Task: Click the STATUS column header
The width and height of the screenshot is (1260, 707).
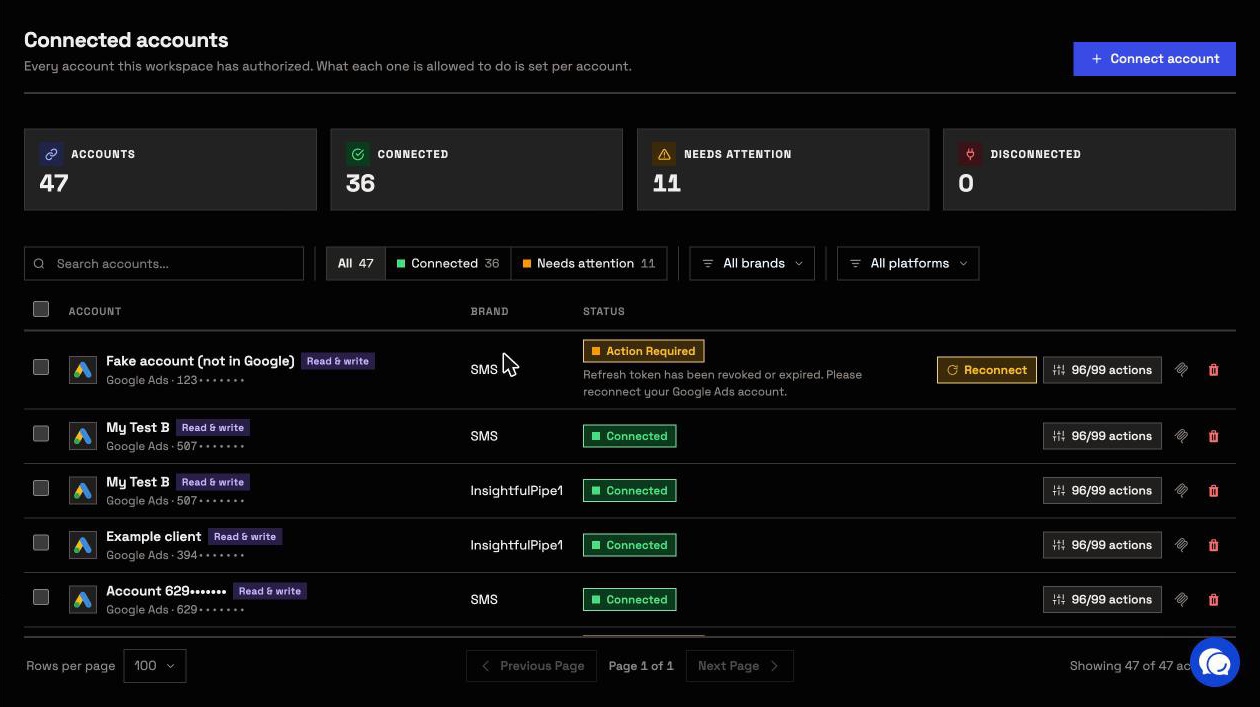Action: pyautogui.click(x=604, y=311)
